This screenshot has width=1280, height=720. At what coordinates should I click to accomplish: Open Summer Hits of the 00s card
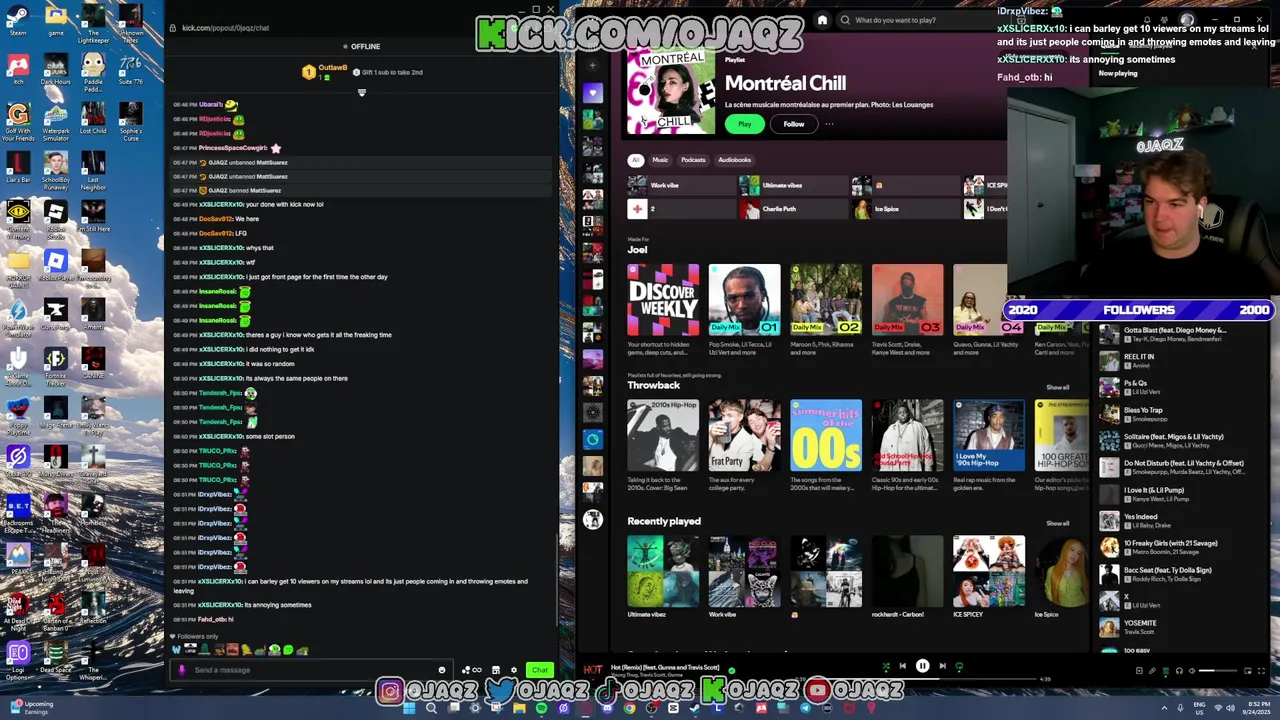coord(825,445)
